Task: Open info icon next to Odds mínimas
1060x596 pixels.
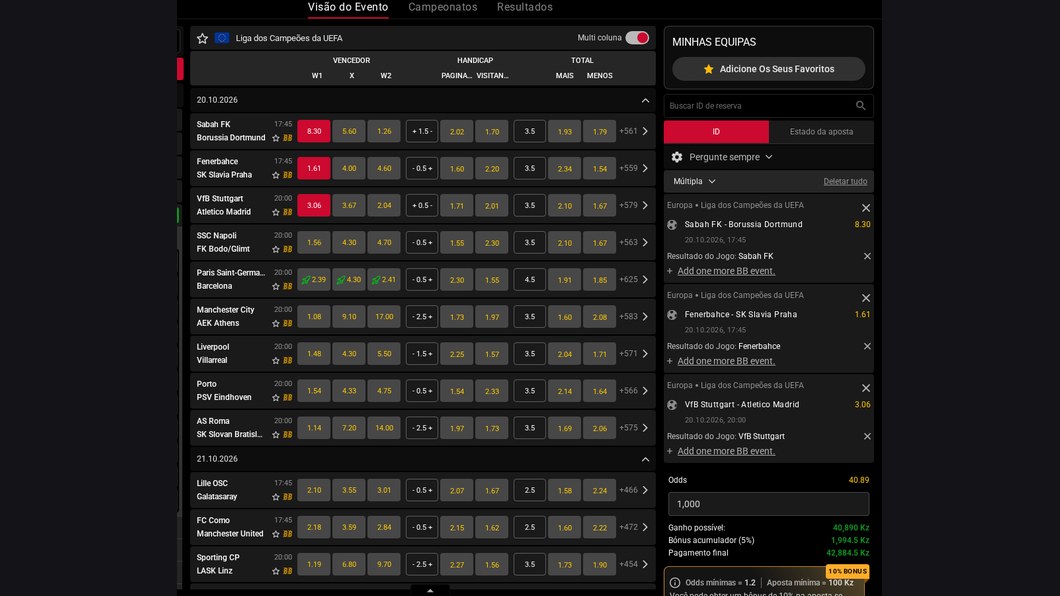Action: pos(675,582)
